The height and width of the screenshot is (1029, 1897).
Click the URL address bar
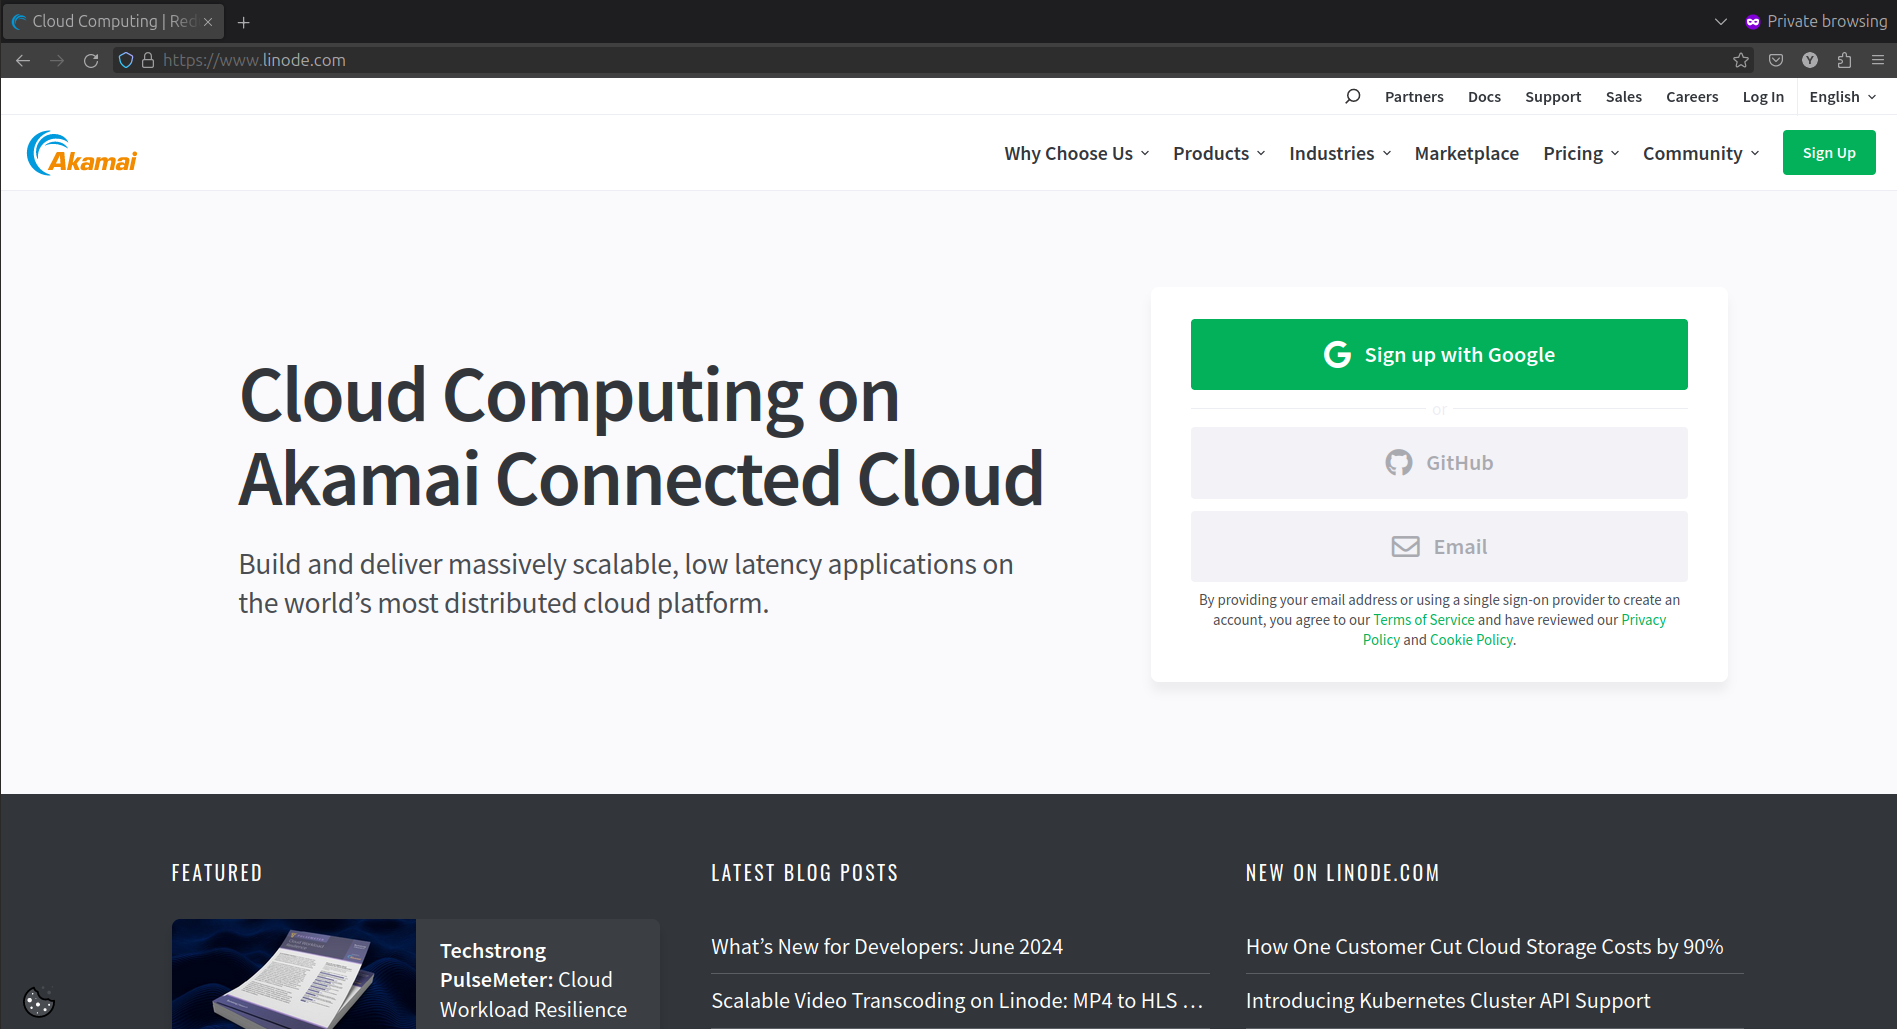900,60
